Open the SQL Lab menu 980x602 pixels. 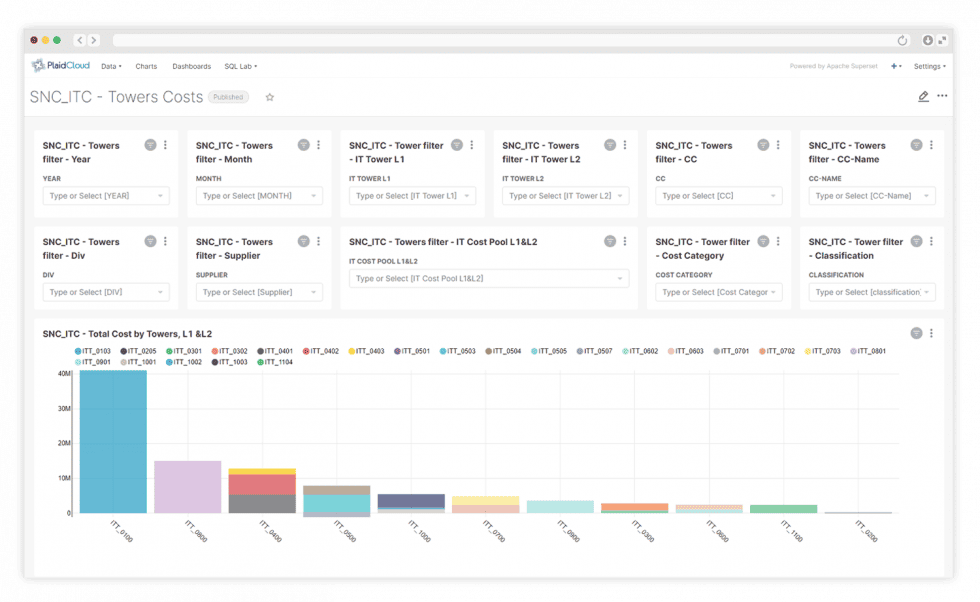[241, 66]
